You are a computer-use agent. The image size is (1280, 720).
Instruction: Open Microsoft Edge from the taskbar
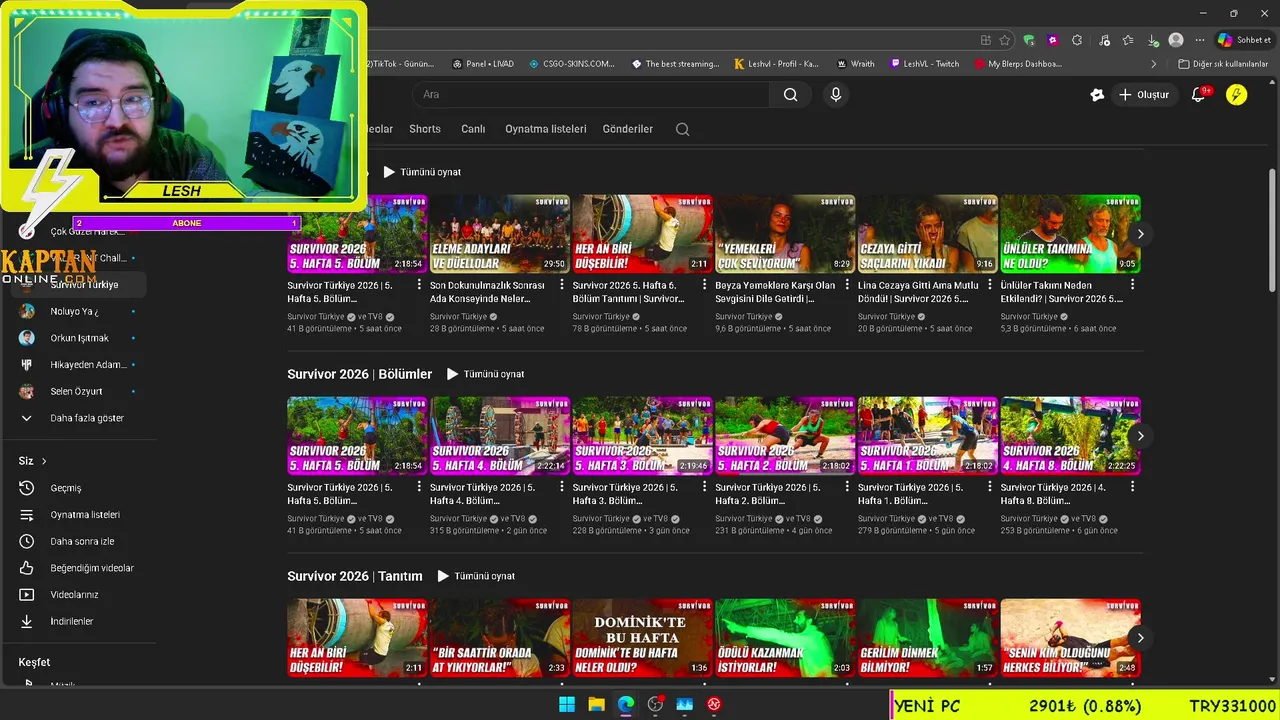626,704
